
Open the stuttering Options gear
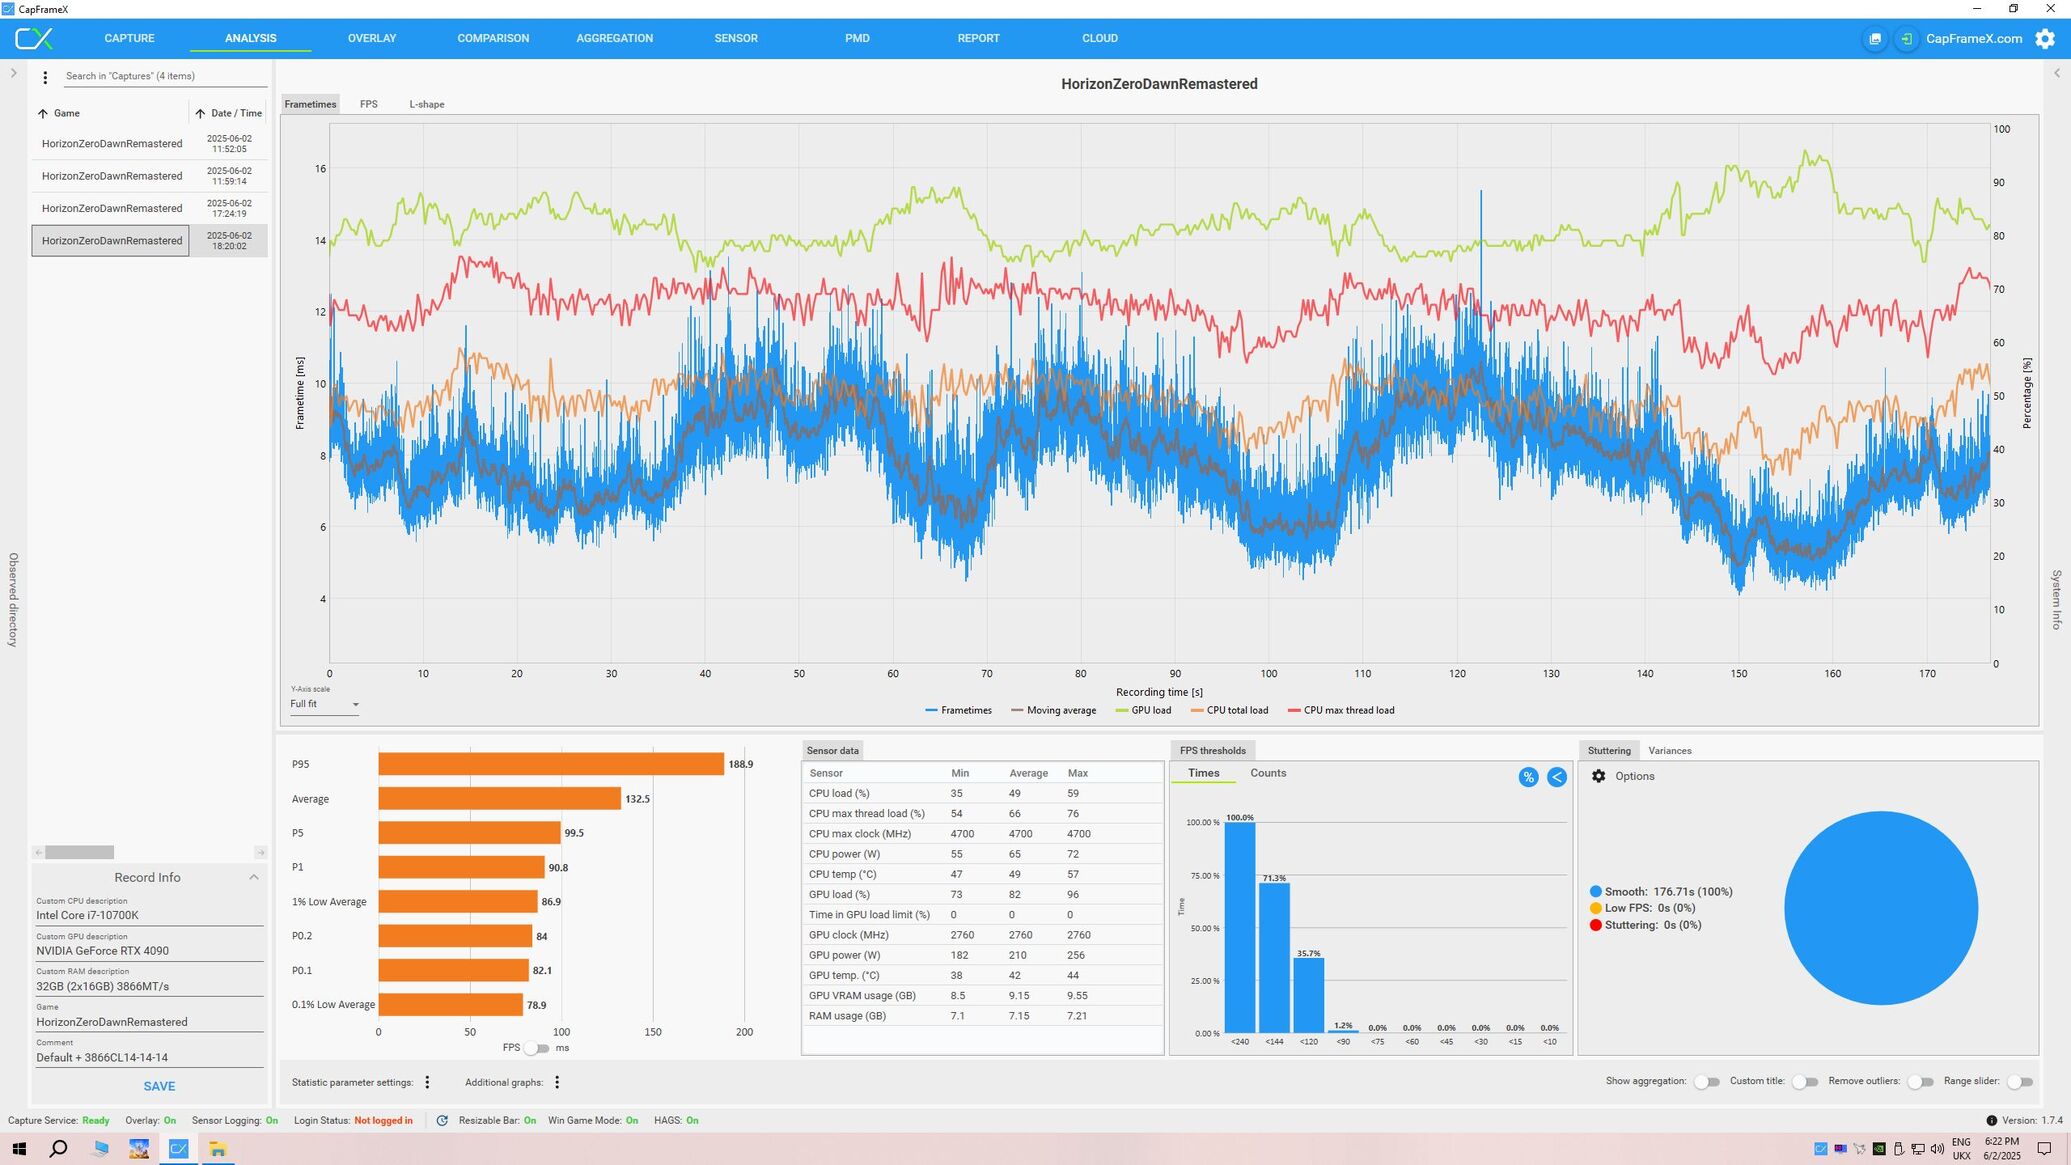[1598, 776]
